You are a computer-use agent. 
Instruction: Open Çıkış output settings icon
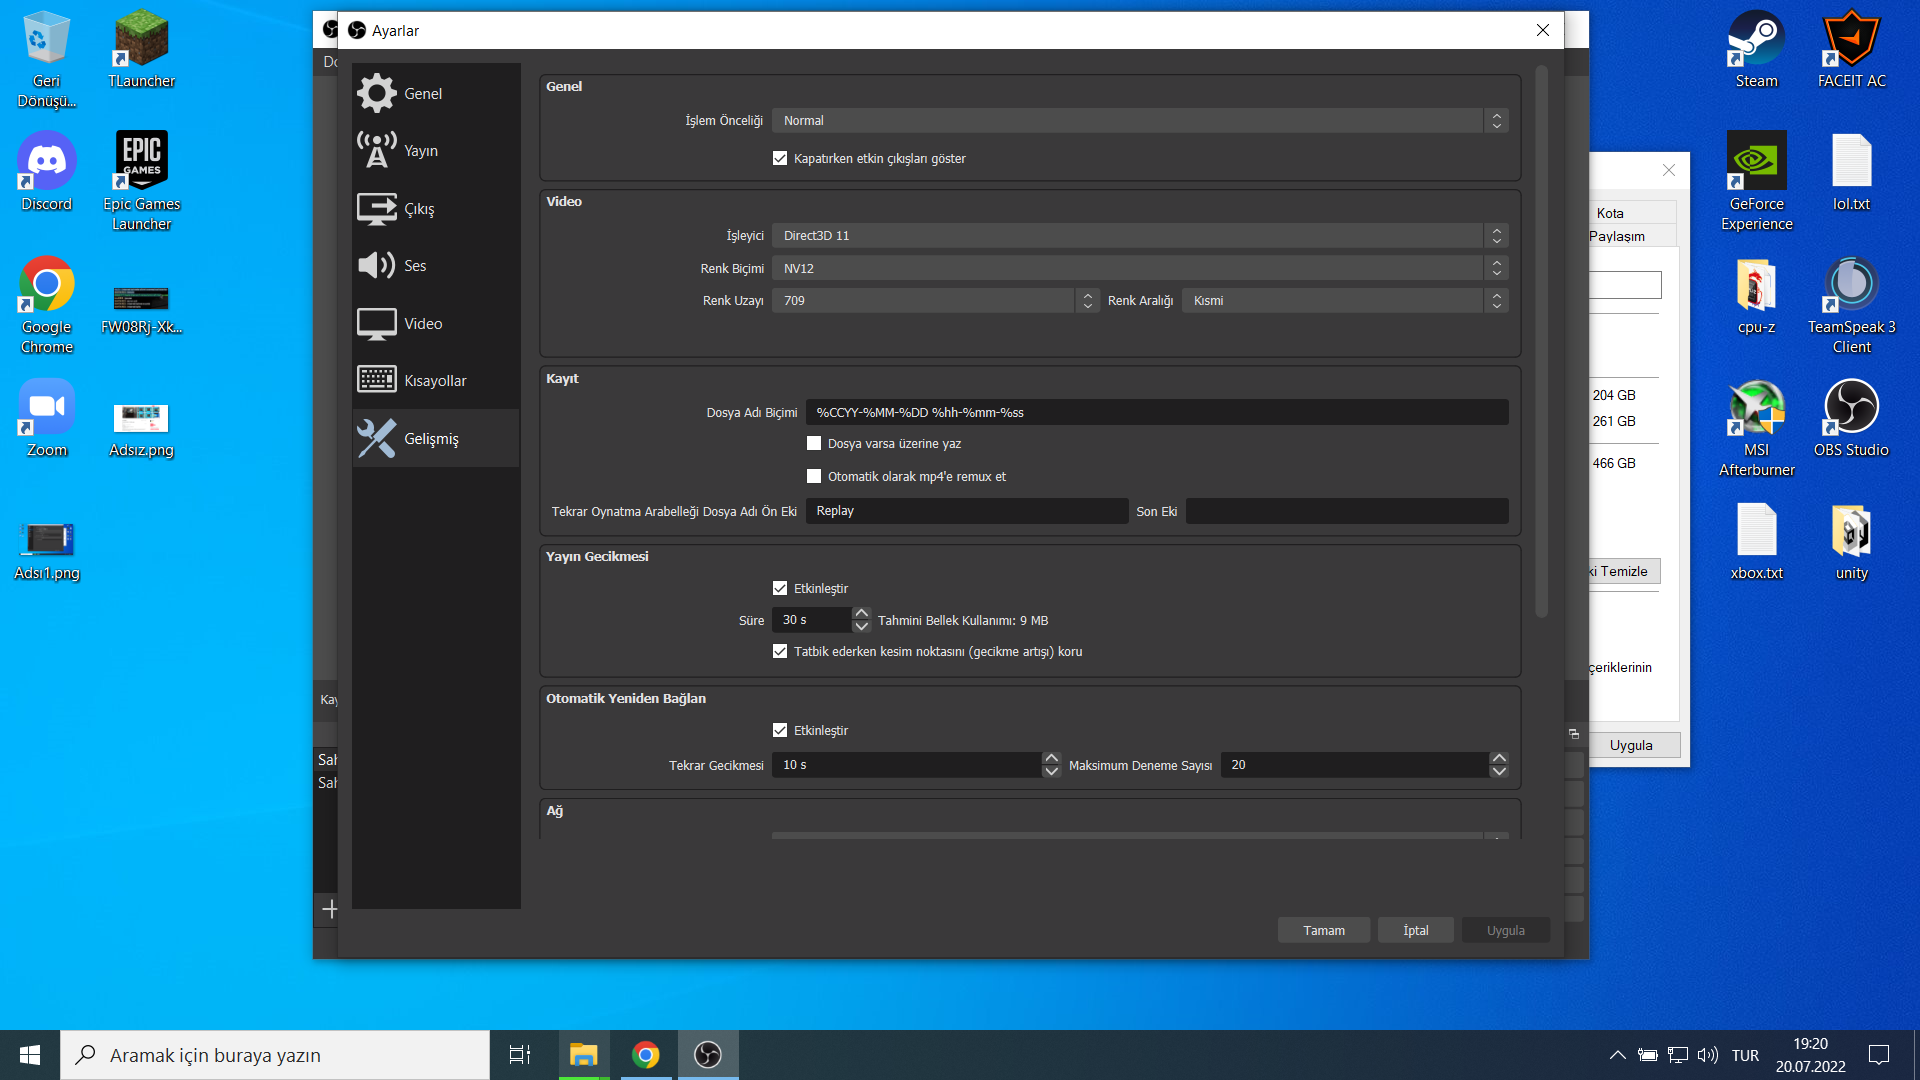[x=377, y=208]
